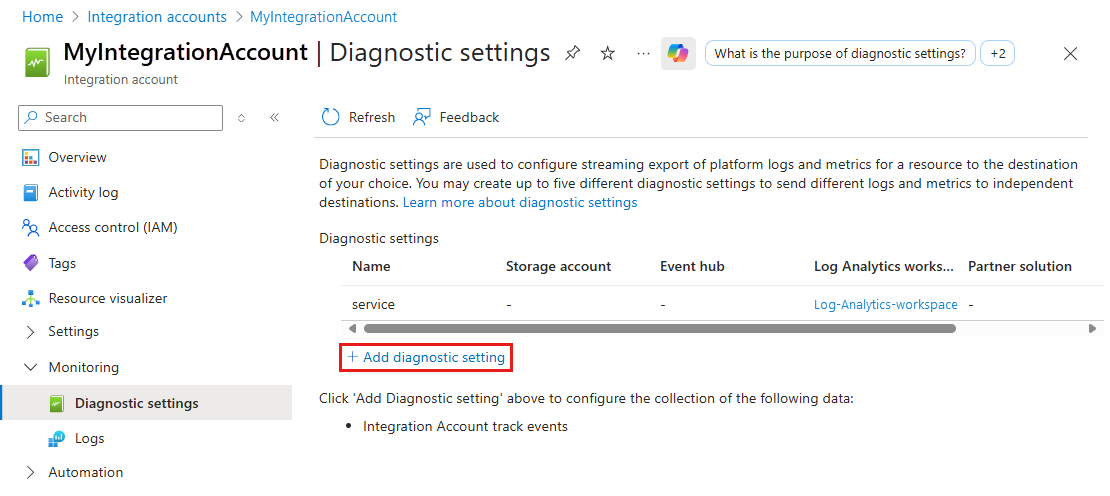
Task: Open Resource visualizer page
Action: 108,299
